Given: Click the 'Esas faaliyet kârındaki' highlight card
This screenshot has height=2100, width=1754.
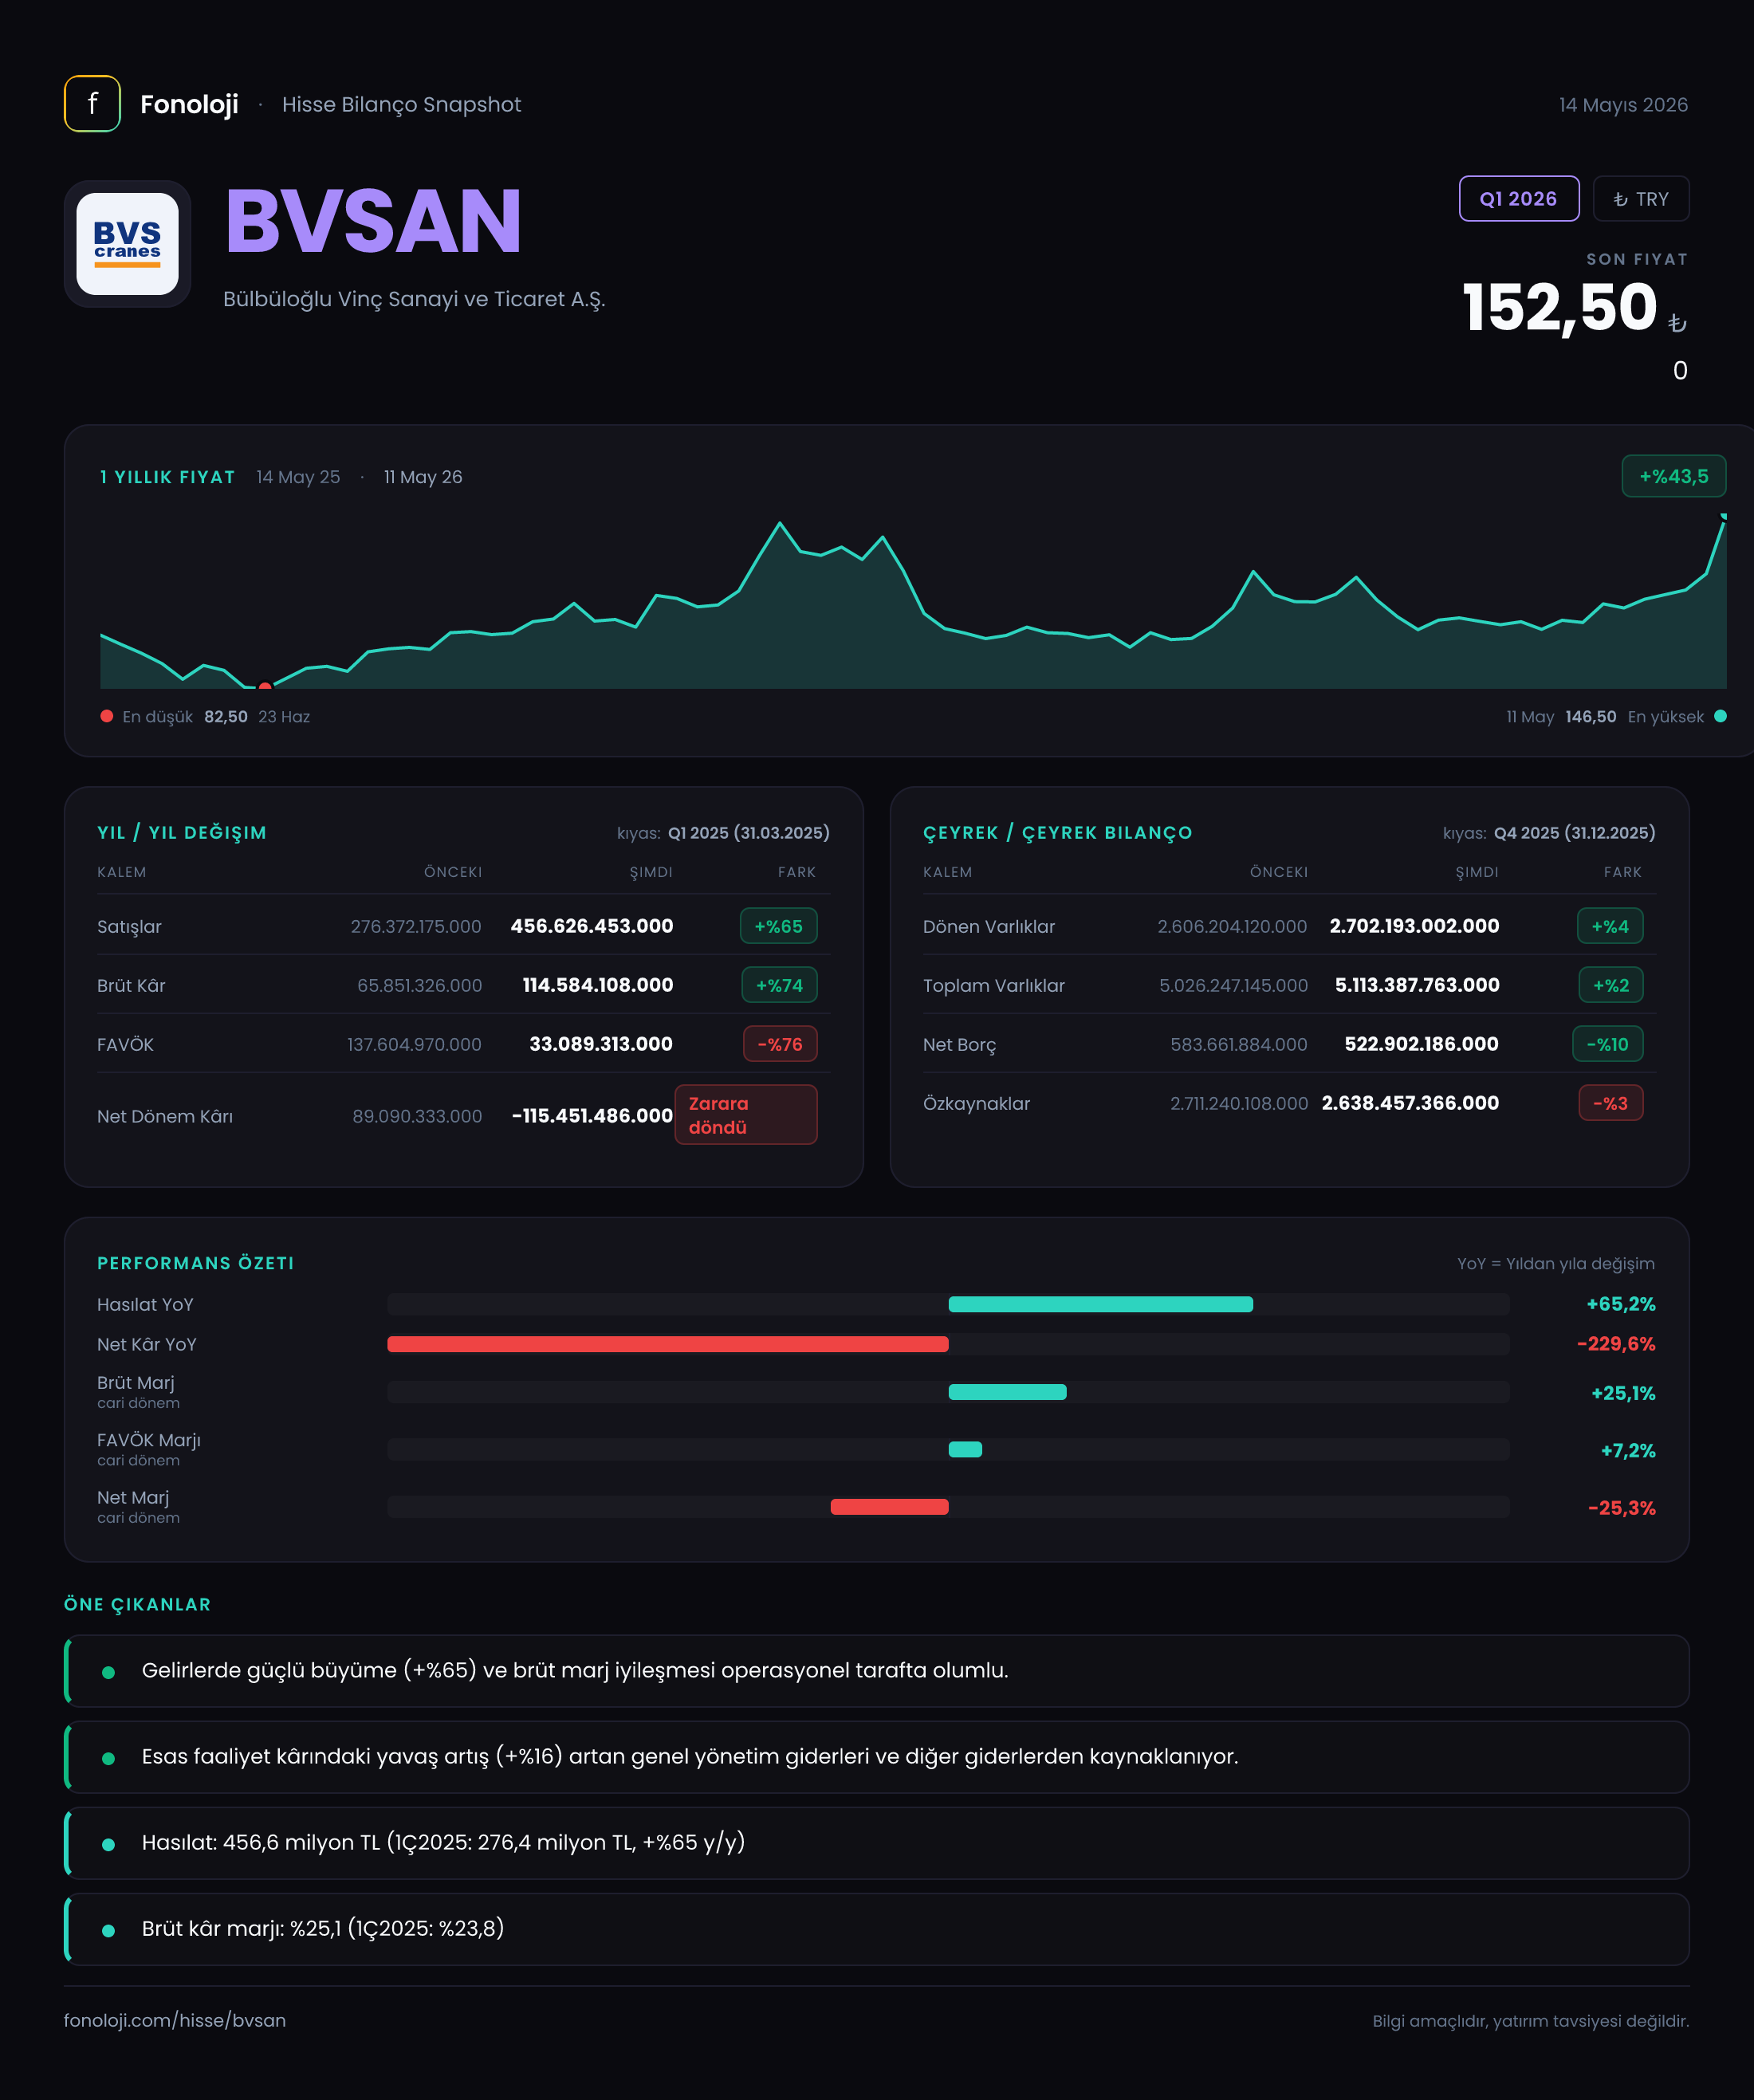Looking at the screenshot, I should (x=877, y=1757).
